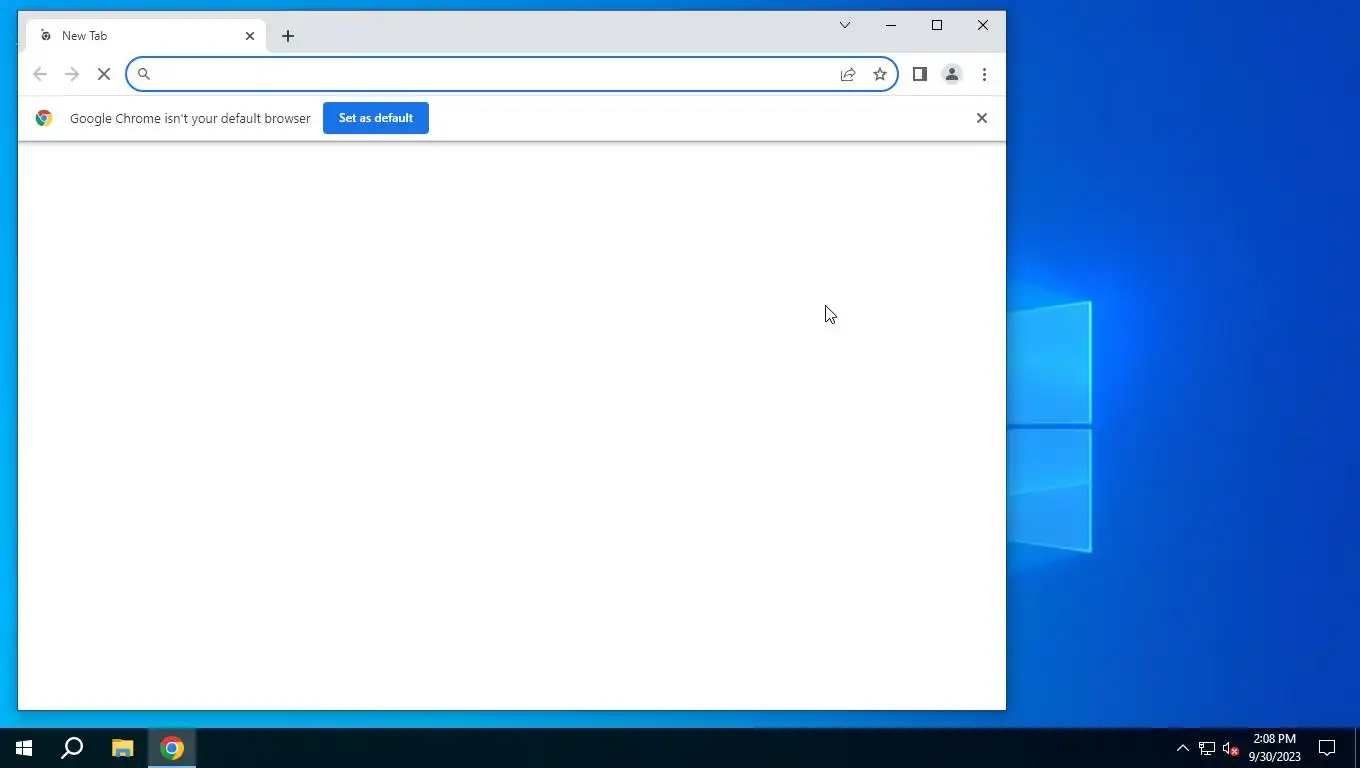Screen dimensions: 1360x768
Task: Open the side panel
Action: pos(920,74)
